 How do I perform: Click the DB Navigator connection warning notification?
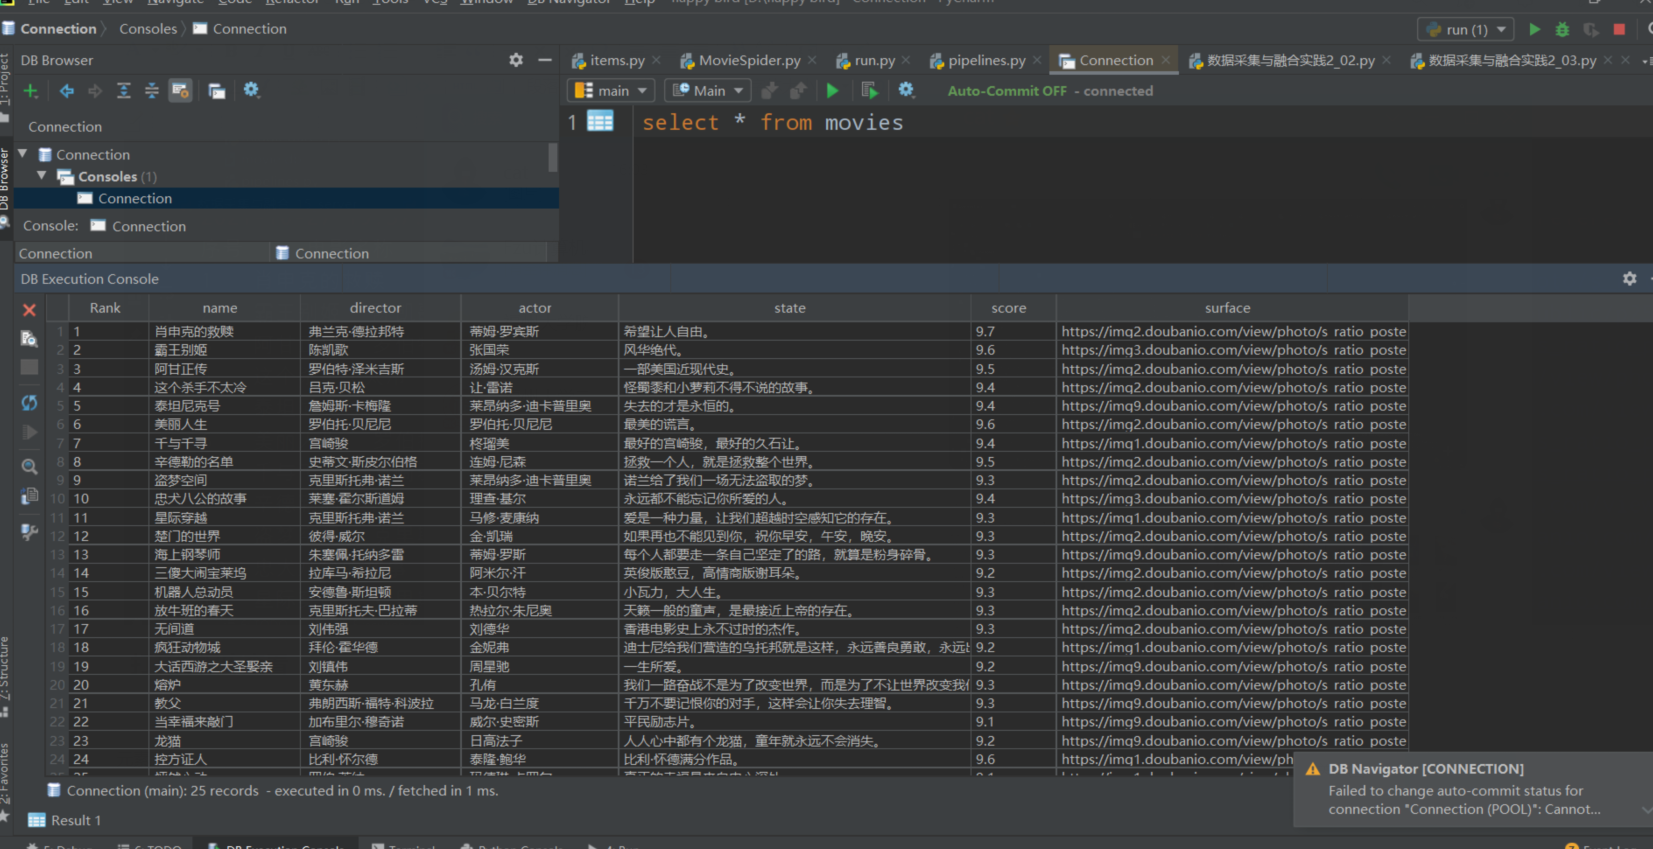point(1472,790)
